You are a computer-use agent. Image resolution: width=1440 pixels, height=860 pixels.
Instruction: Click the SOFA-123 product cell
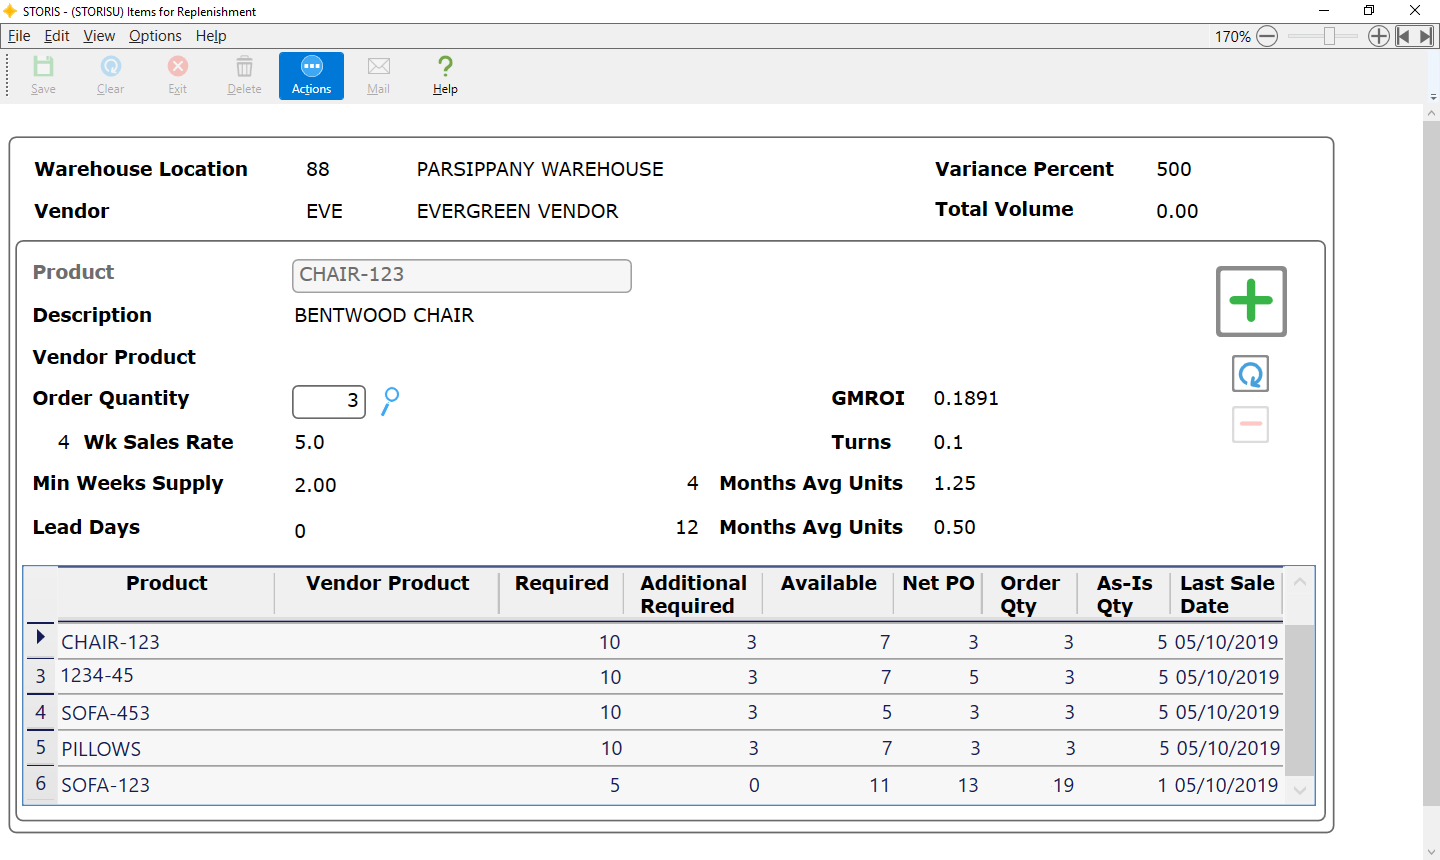coord(105,785)
